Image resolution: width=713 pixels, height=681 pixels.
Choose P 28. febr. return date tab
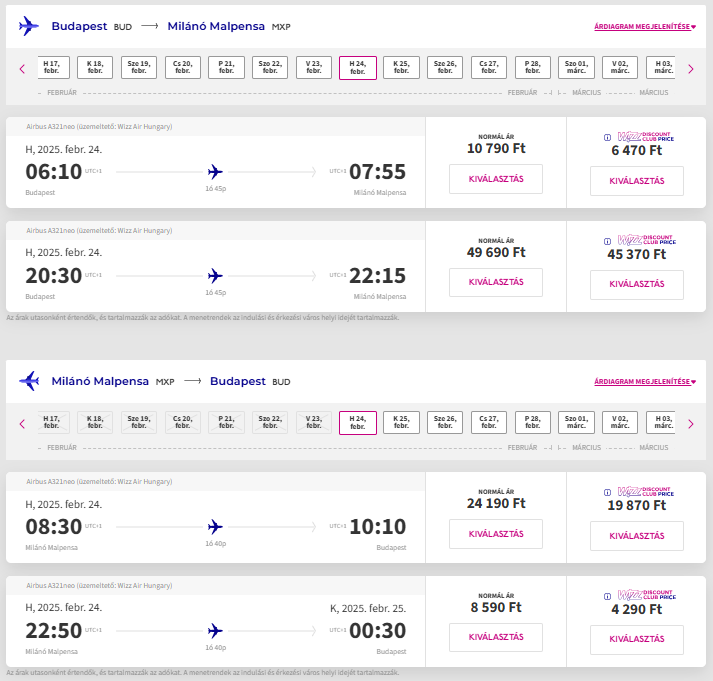[x=532, y=423]
